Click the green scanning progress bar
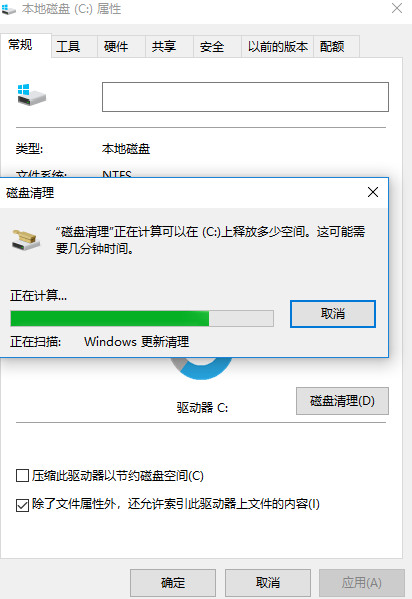The height and width of the screenshot is (599, 412). click(142, 319)
